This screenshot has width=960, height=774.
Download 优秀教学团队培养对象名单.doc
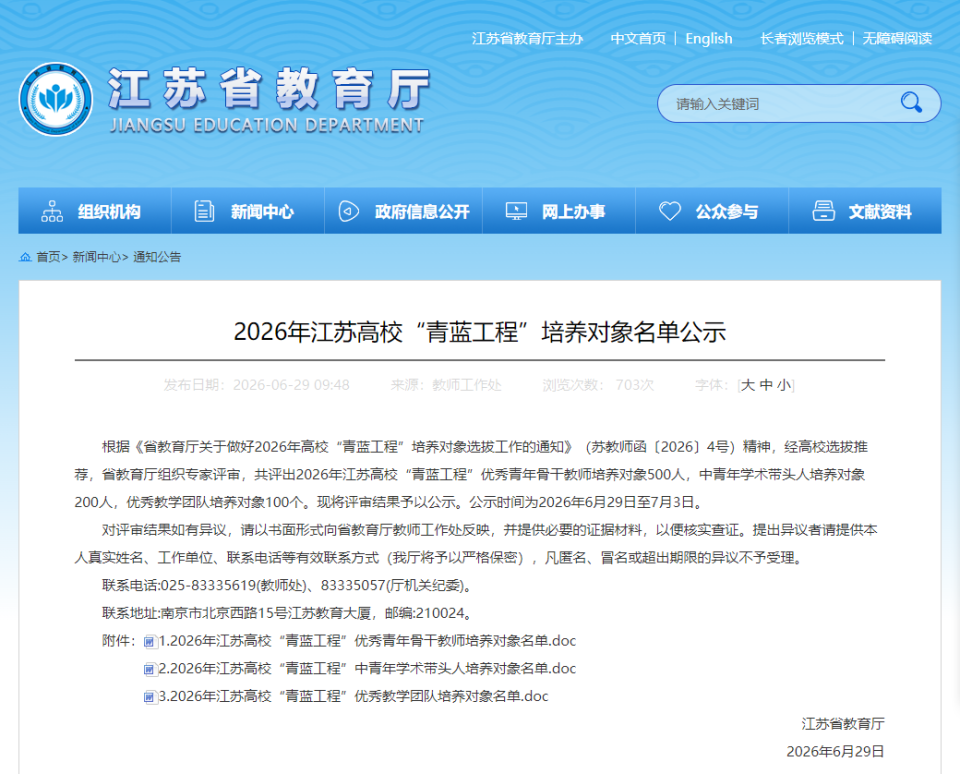pyautogui.click(x=353, y=696)
